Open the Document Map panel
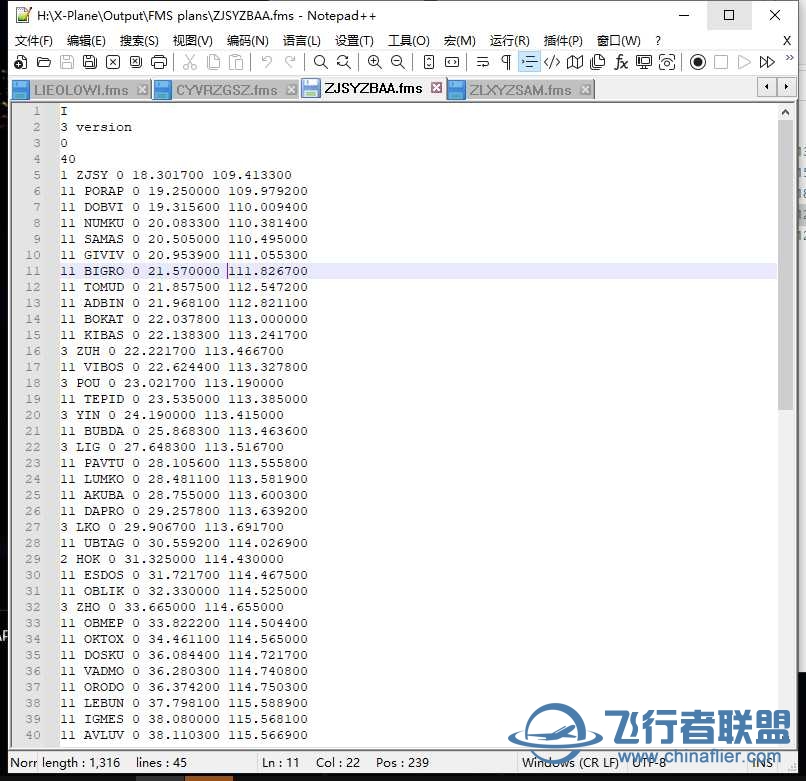 point(575,62)
